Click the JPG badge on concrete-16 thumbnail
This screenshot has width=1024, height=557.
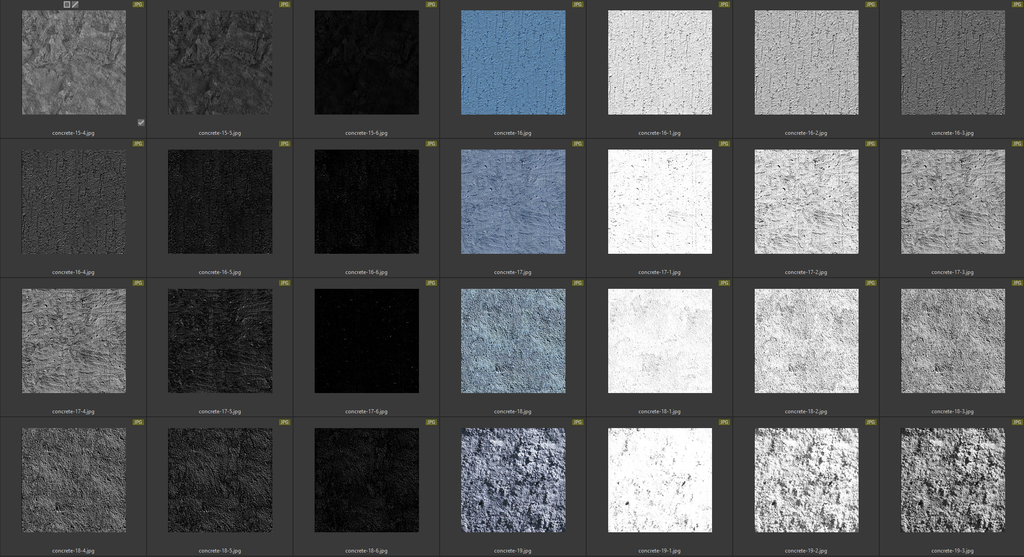[577, 4]
